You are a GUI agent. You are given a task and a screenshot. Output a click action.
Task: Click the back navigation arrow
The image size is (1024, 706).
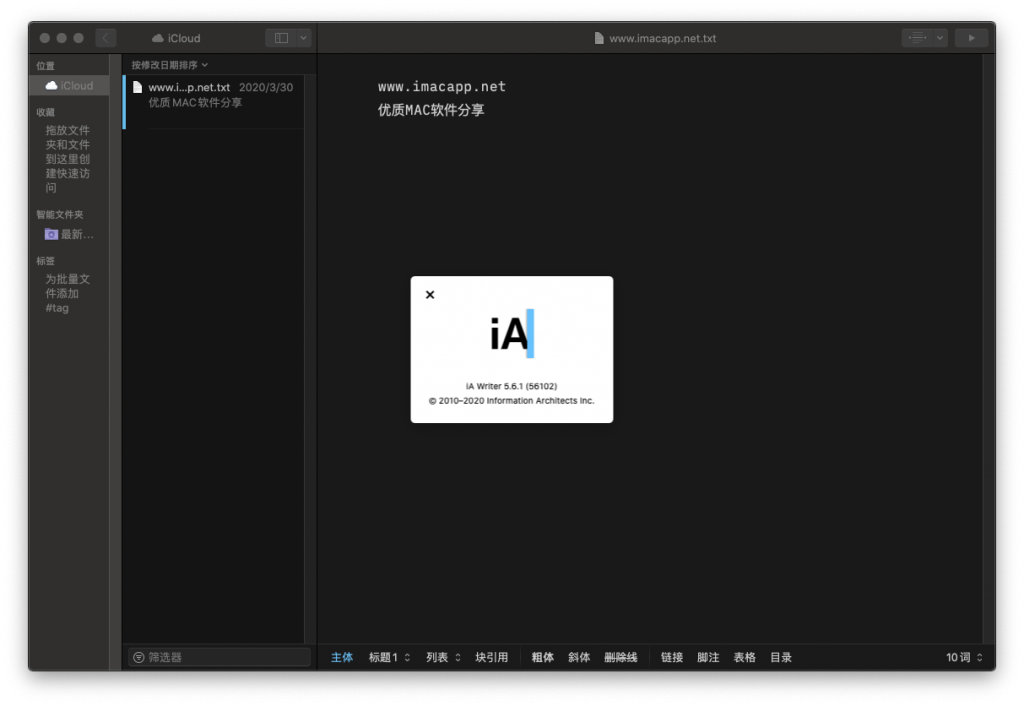click(x=106, y=38)
